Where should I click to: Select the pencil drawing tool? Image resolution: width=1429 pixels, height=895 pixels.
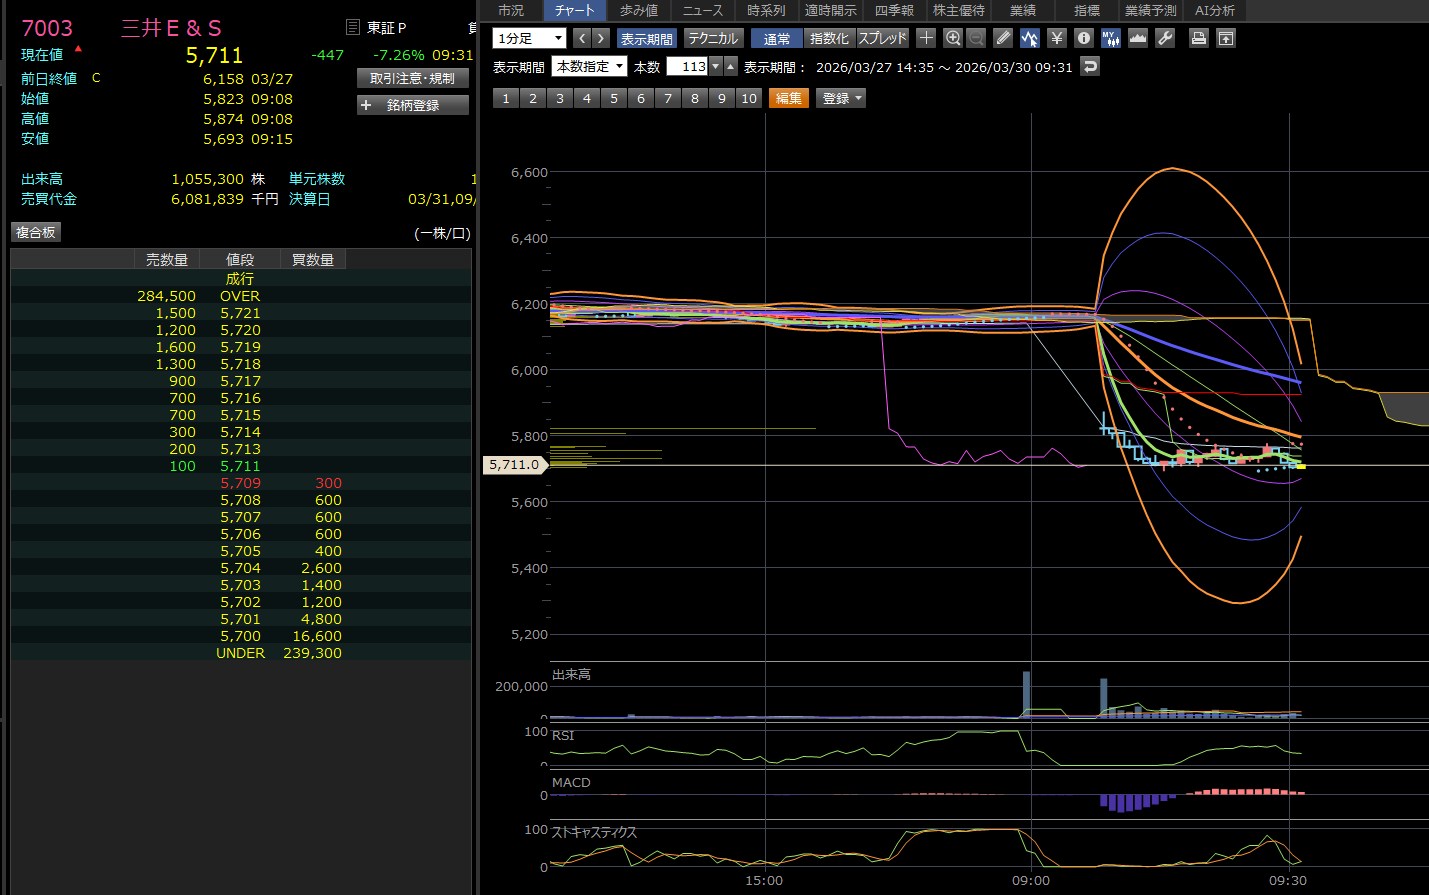(x=1003, y=38)
